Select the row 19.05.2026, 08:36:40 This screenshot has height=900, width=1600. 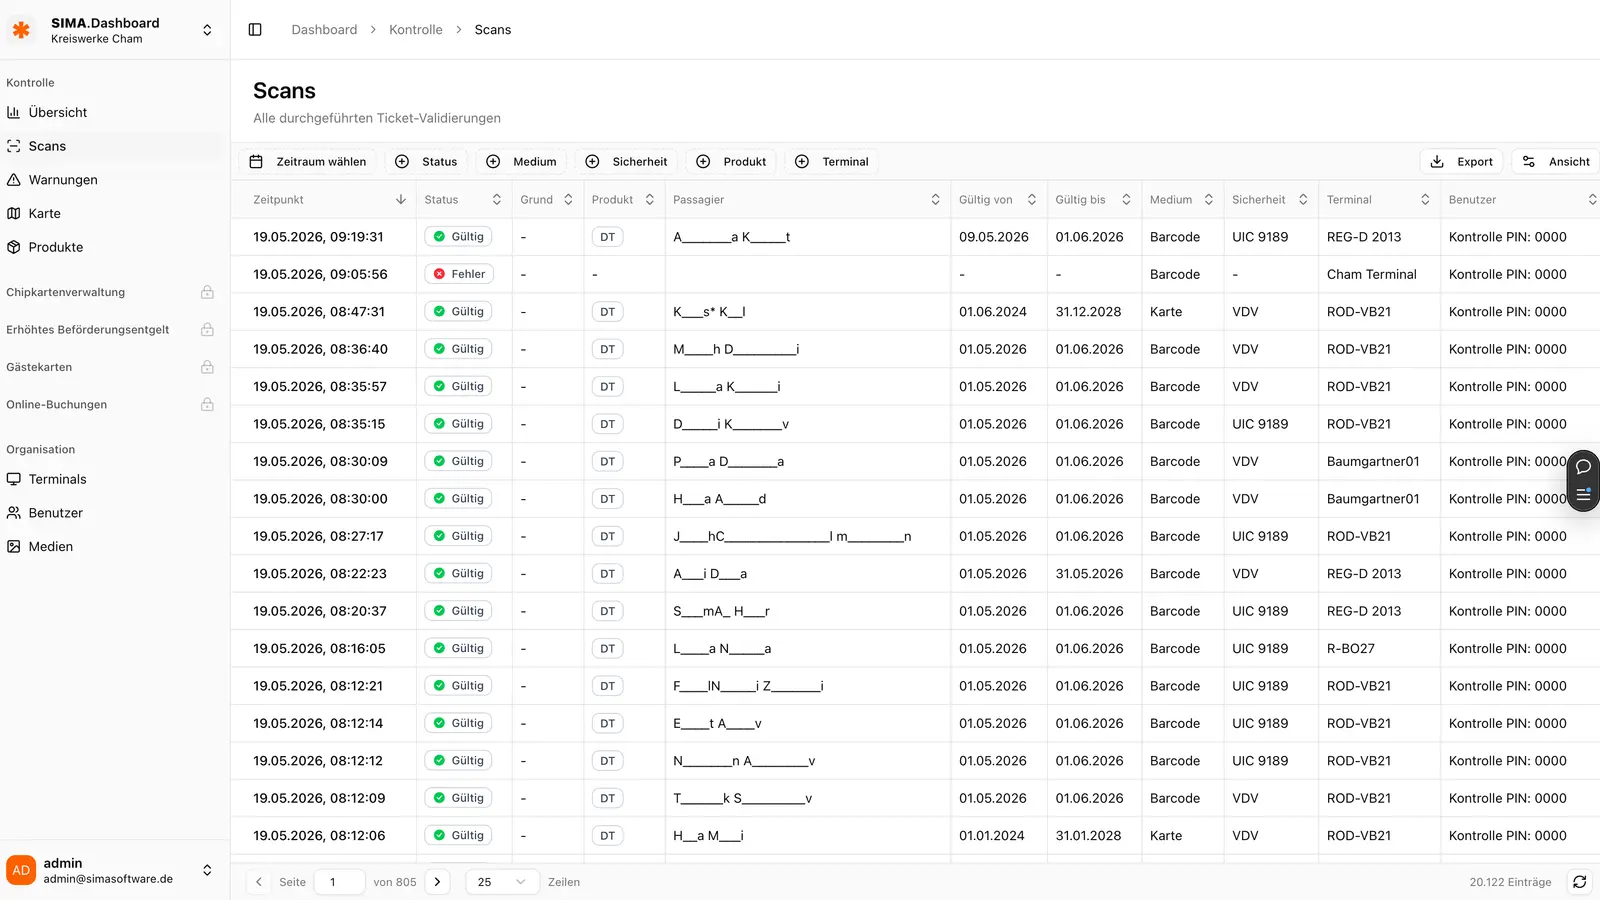(915, 349)
